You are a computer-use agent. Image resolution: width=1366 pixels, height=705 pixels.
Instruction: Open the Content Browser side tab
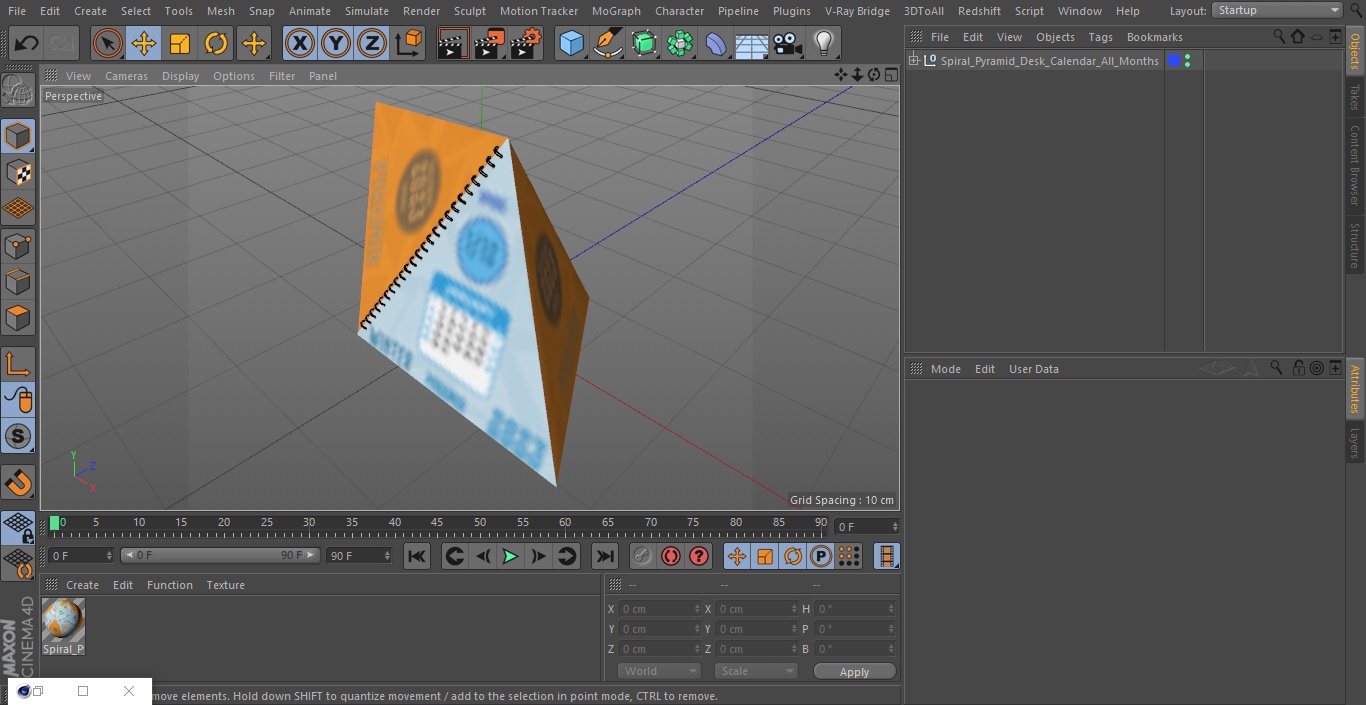tap(1355, 165)
